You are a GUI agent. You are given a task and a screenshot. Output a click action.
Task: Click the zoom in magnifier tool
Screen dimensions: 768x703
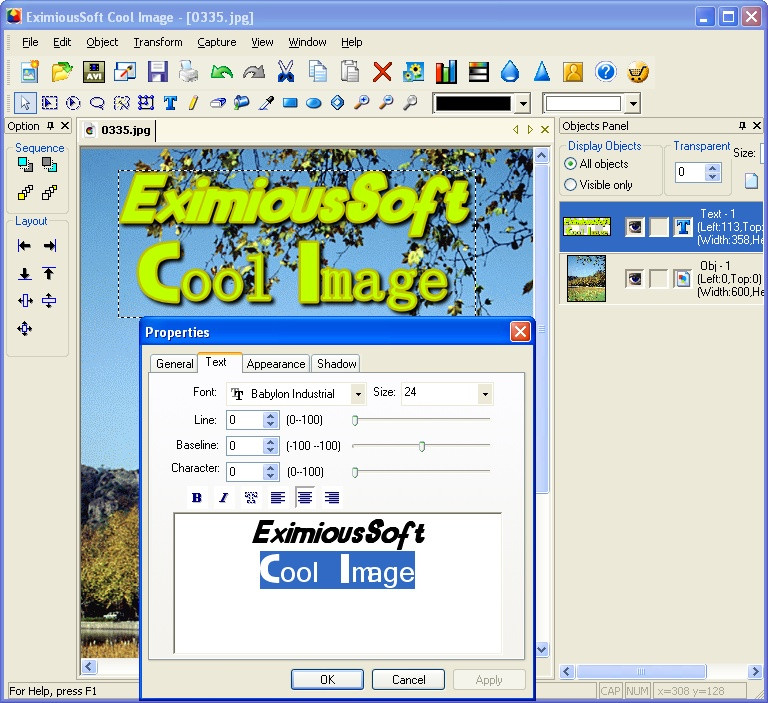click(361, 103)
